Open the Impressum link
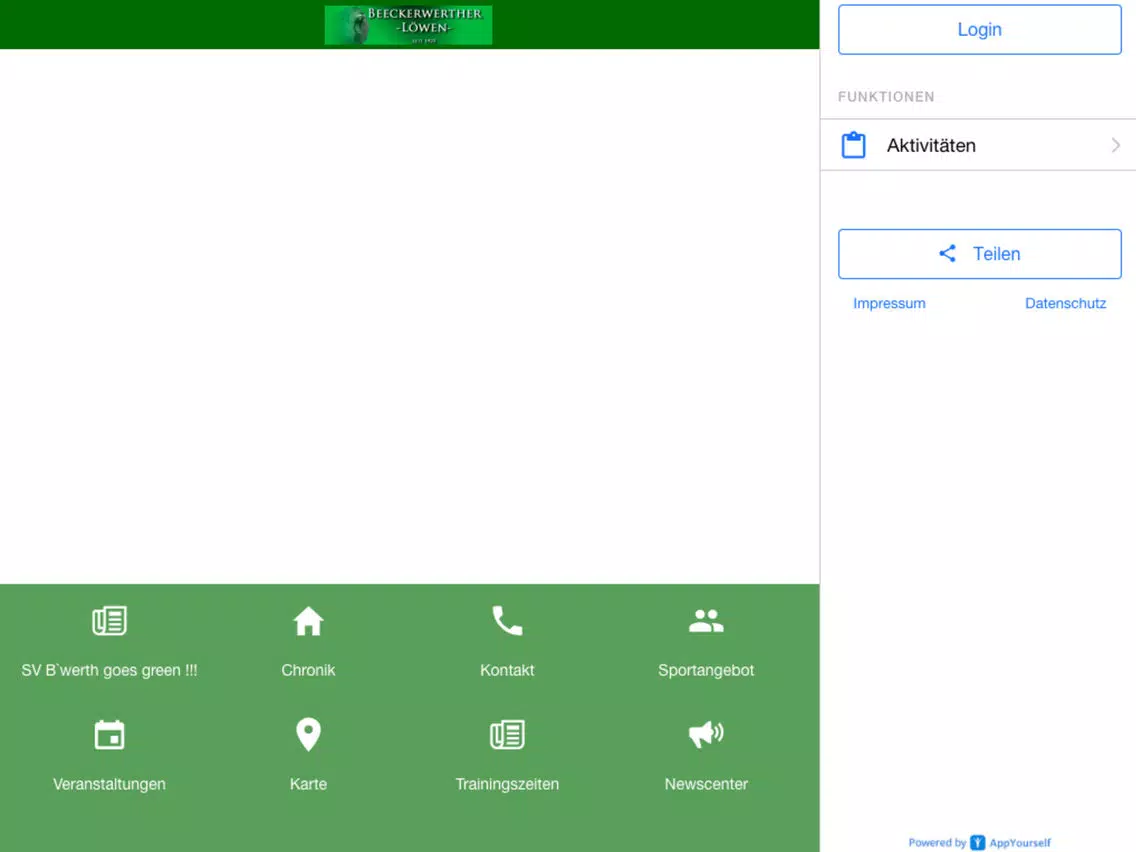This screenshot has height=852, width=1136. click(889, 304)
